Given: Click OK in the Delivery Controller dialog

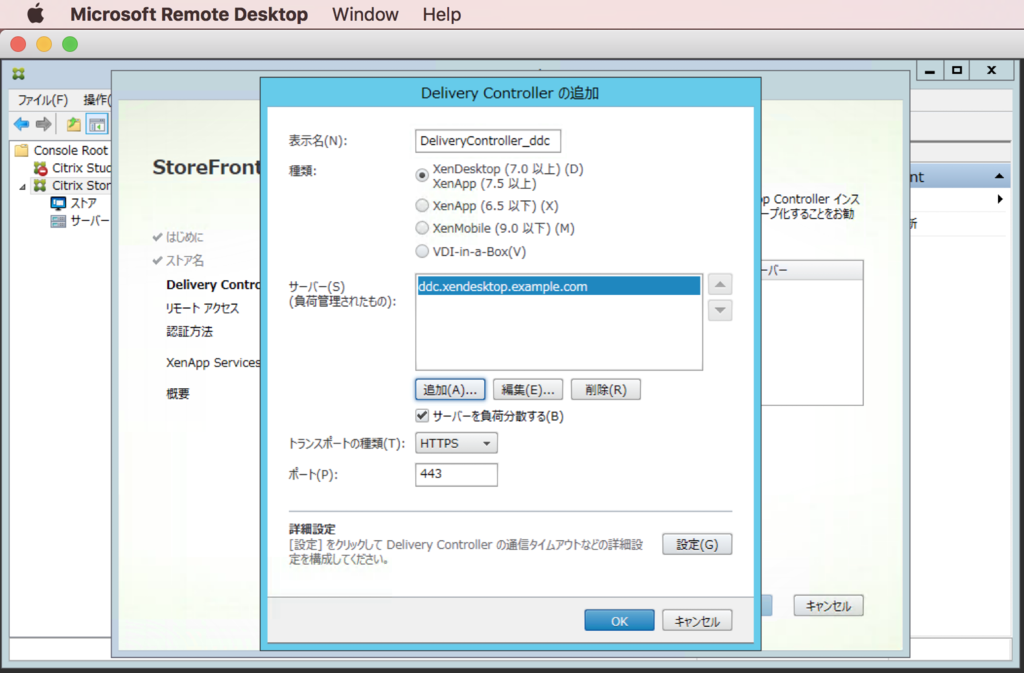Looking at the screenshot, I should pos(619,620).
